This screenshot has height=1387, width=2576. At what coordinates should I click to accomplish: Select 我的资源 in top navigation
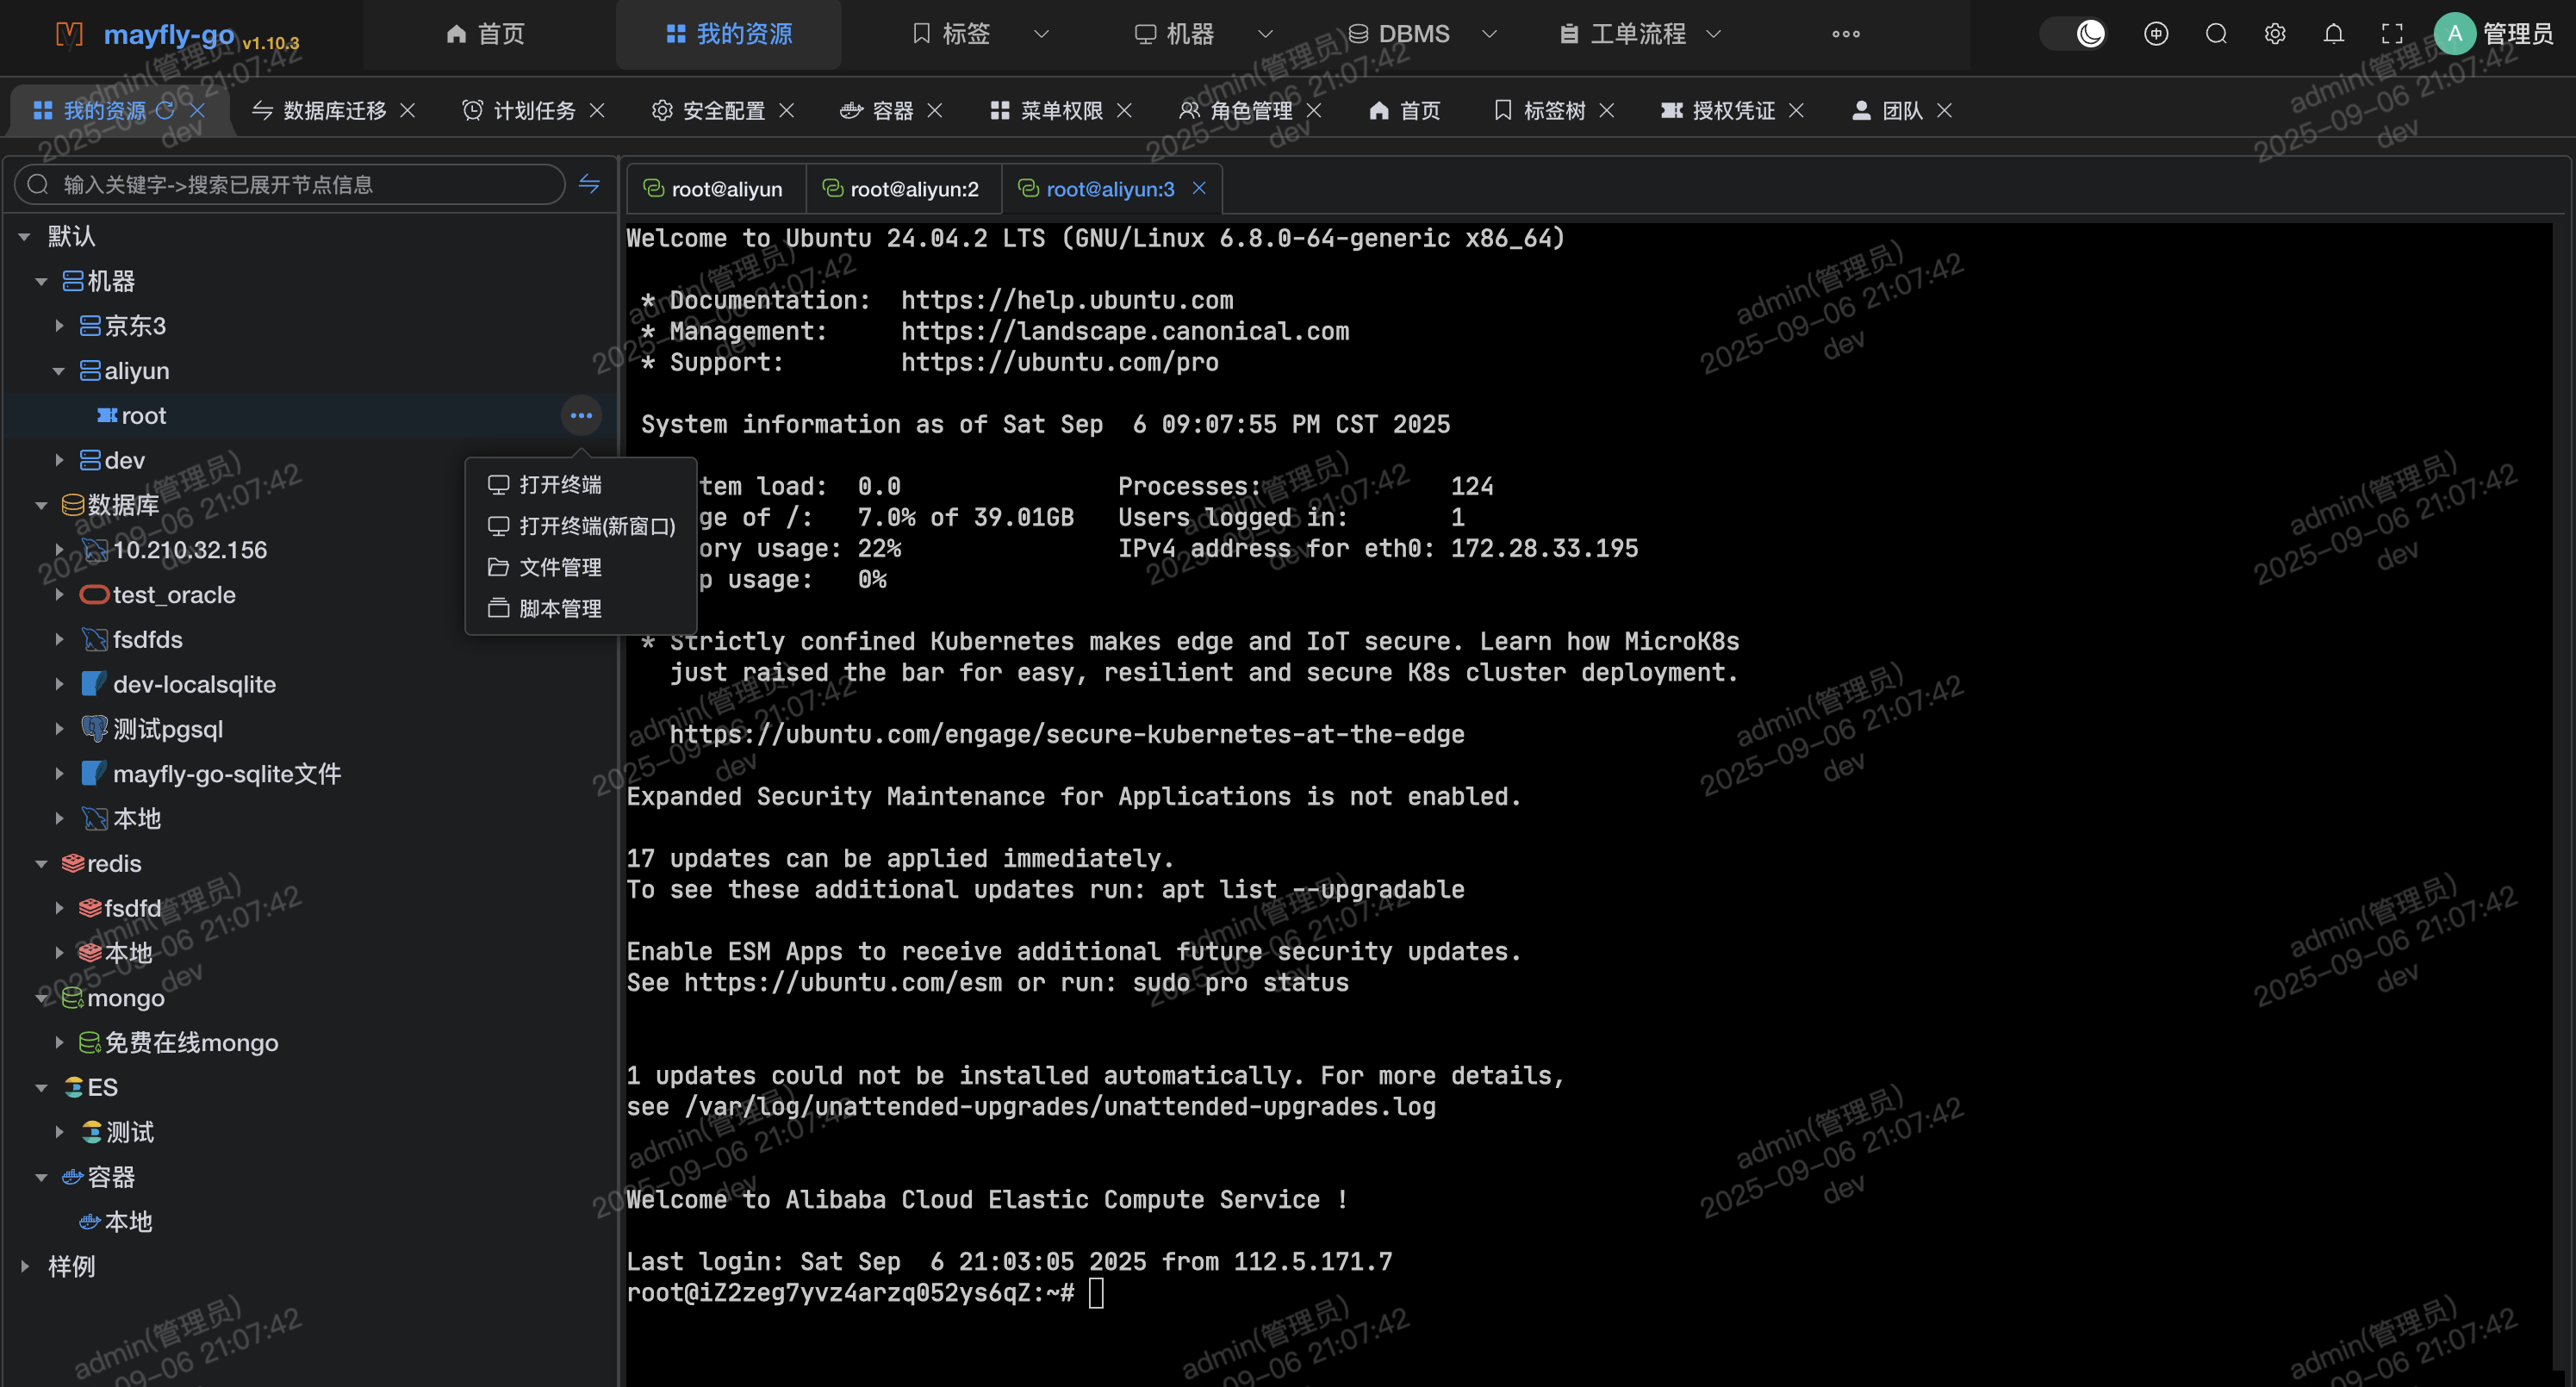point(729,34)
